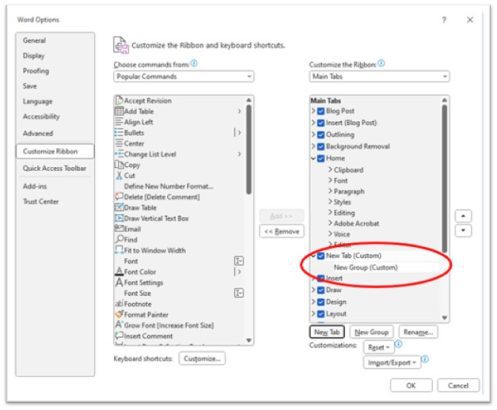Screen dimensions: 497x410
Task: Select the Format Painter brush icon
Action: 119,314
